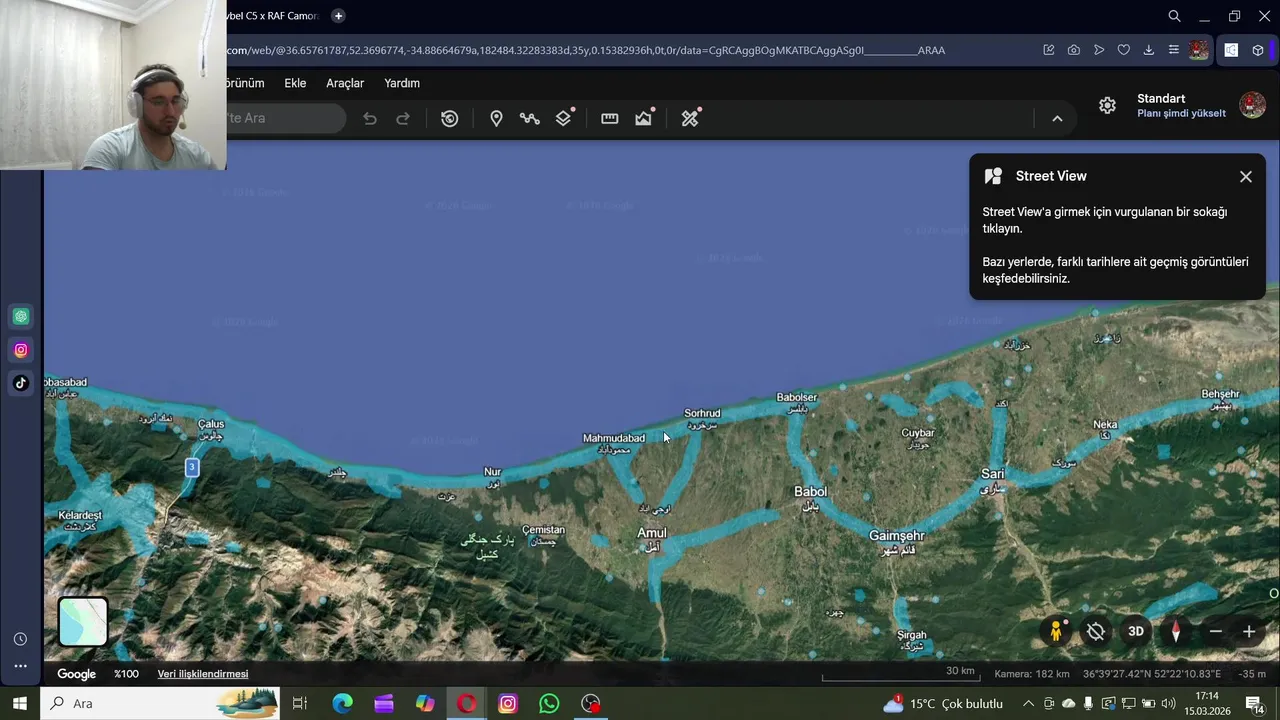1280x720 pixels.
Task: Zoom in with the plus button
Action: point(1249,631)
